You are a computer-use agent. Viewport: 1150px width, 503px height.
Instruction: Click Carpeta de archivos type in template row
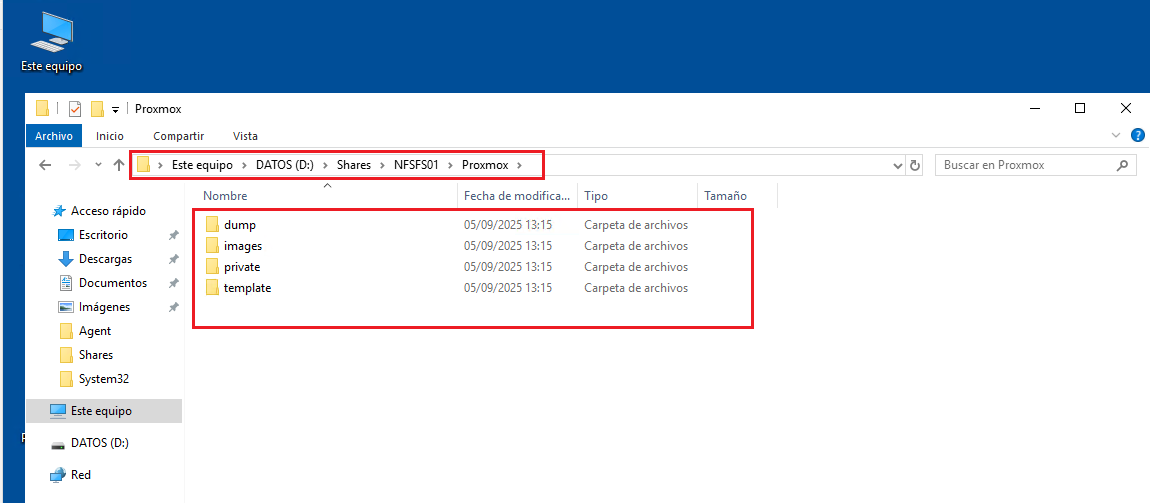[636, 288]
